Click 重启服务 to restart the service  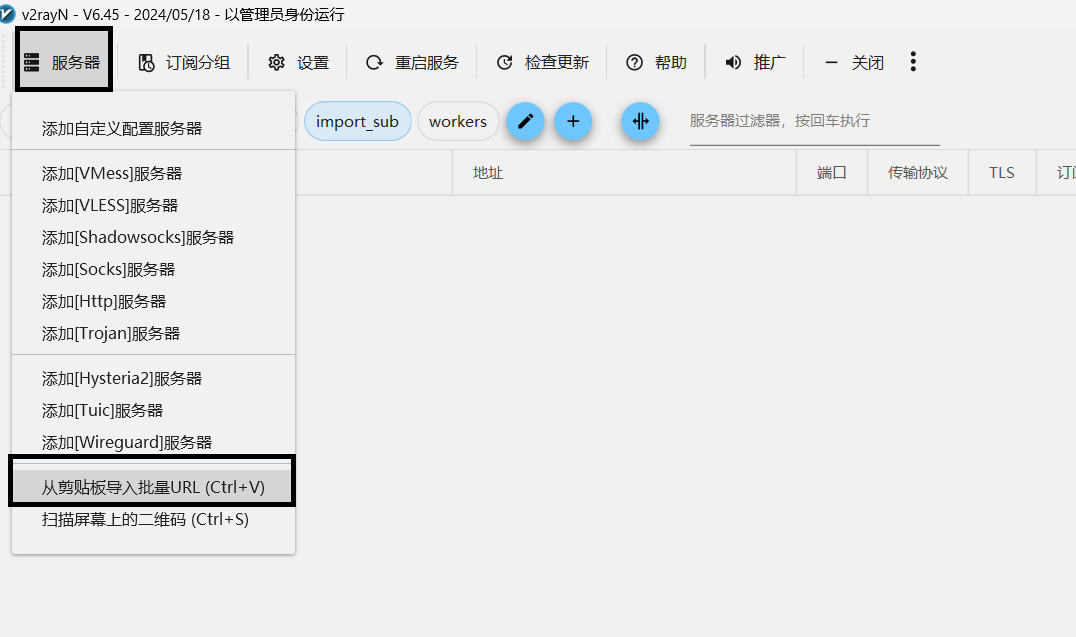(x=412, y=62)
